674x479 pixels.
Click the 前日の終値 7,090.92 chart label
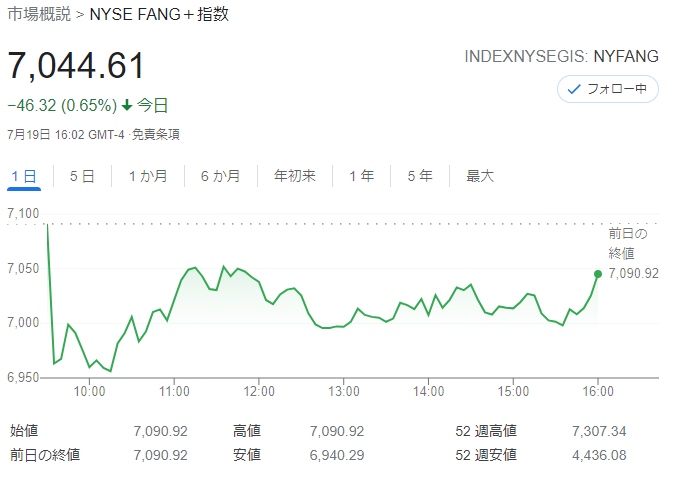633,253
